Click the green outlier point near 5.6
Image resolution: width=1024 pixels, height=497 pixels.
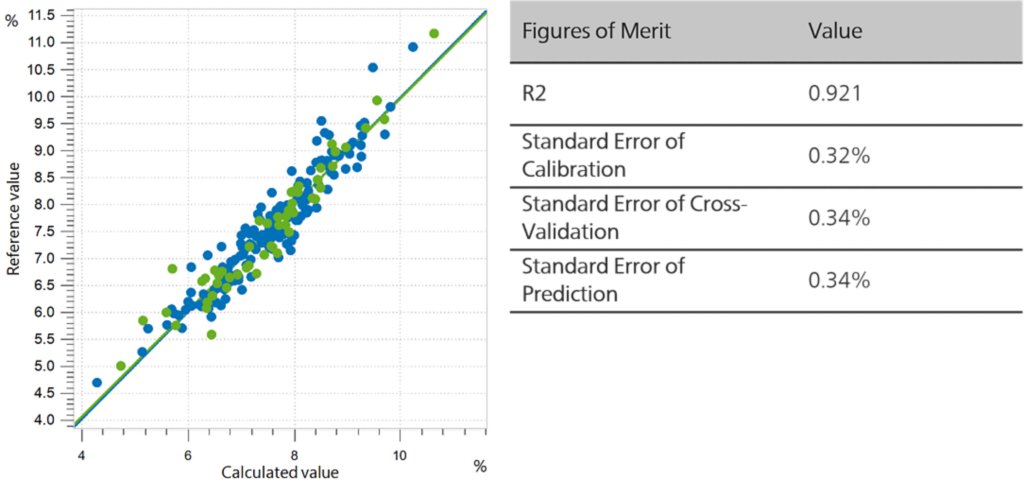tap(211, 334)
